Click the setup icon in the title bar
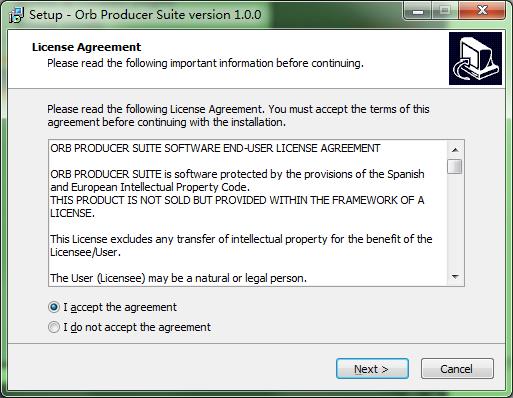The height and width of the screenshot is (398, 513). pyautogui.click(x=16, y=15)
